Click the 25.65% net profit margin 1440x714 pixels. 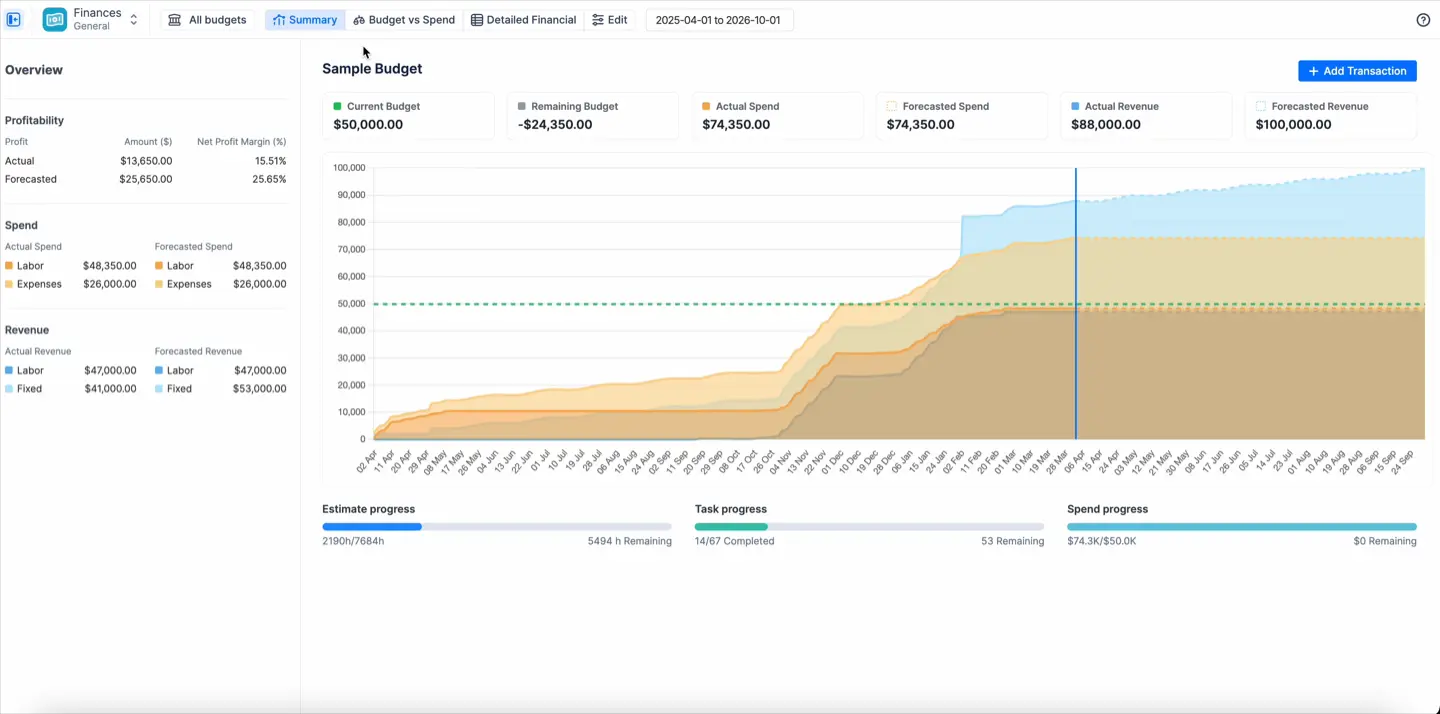point(270,179)
